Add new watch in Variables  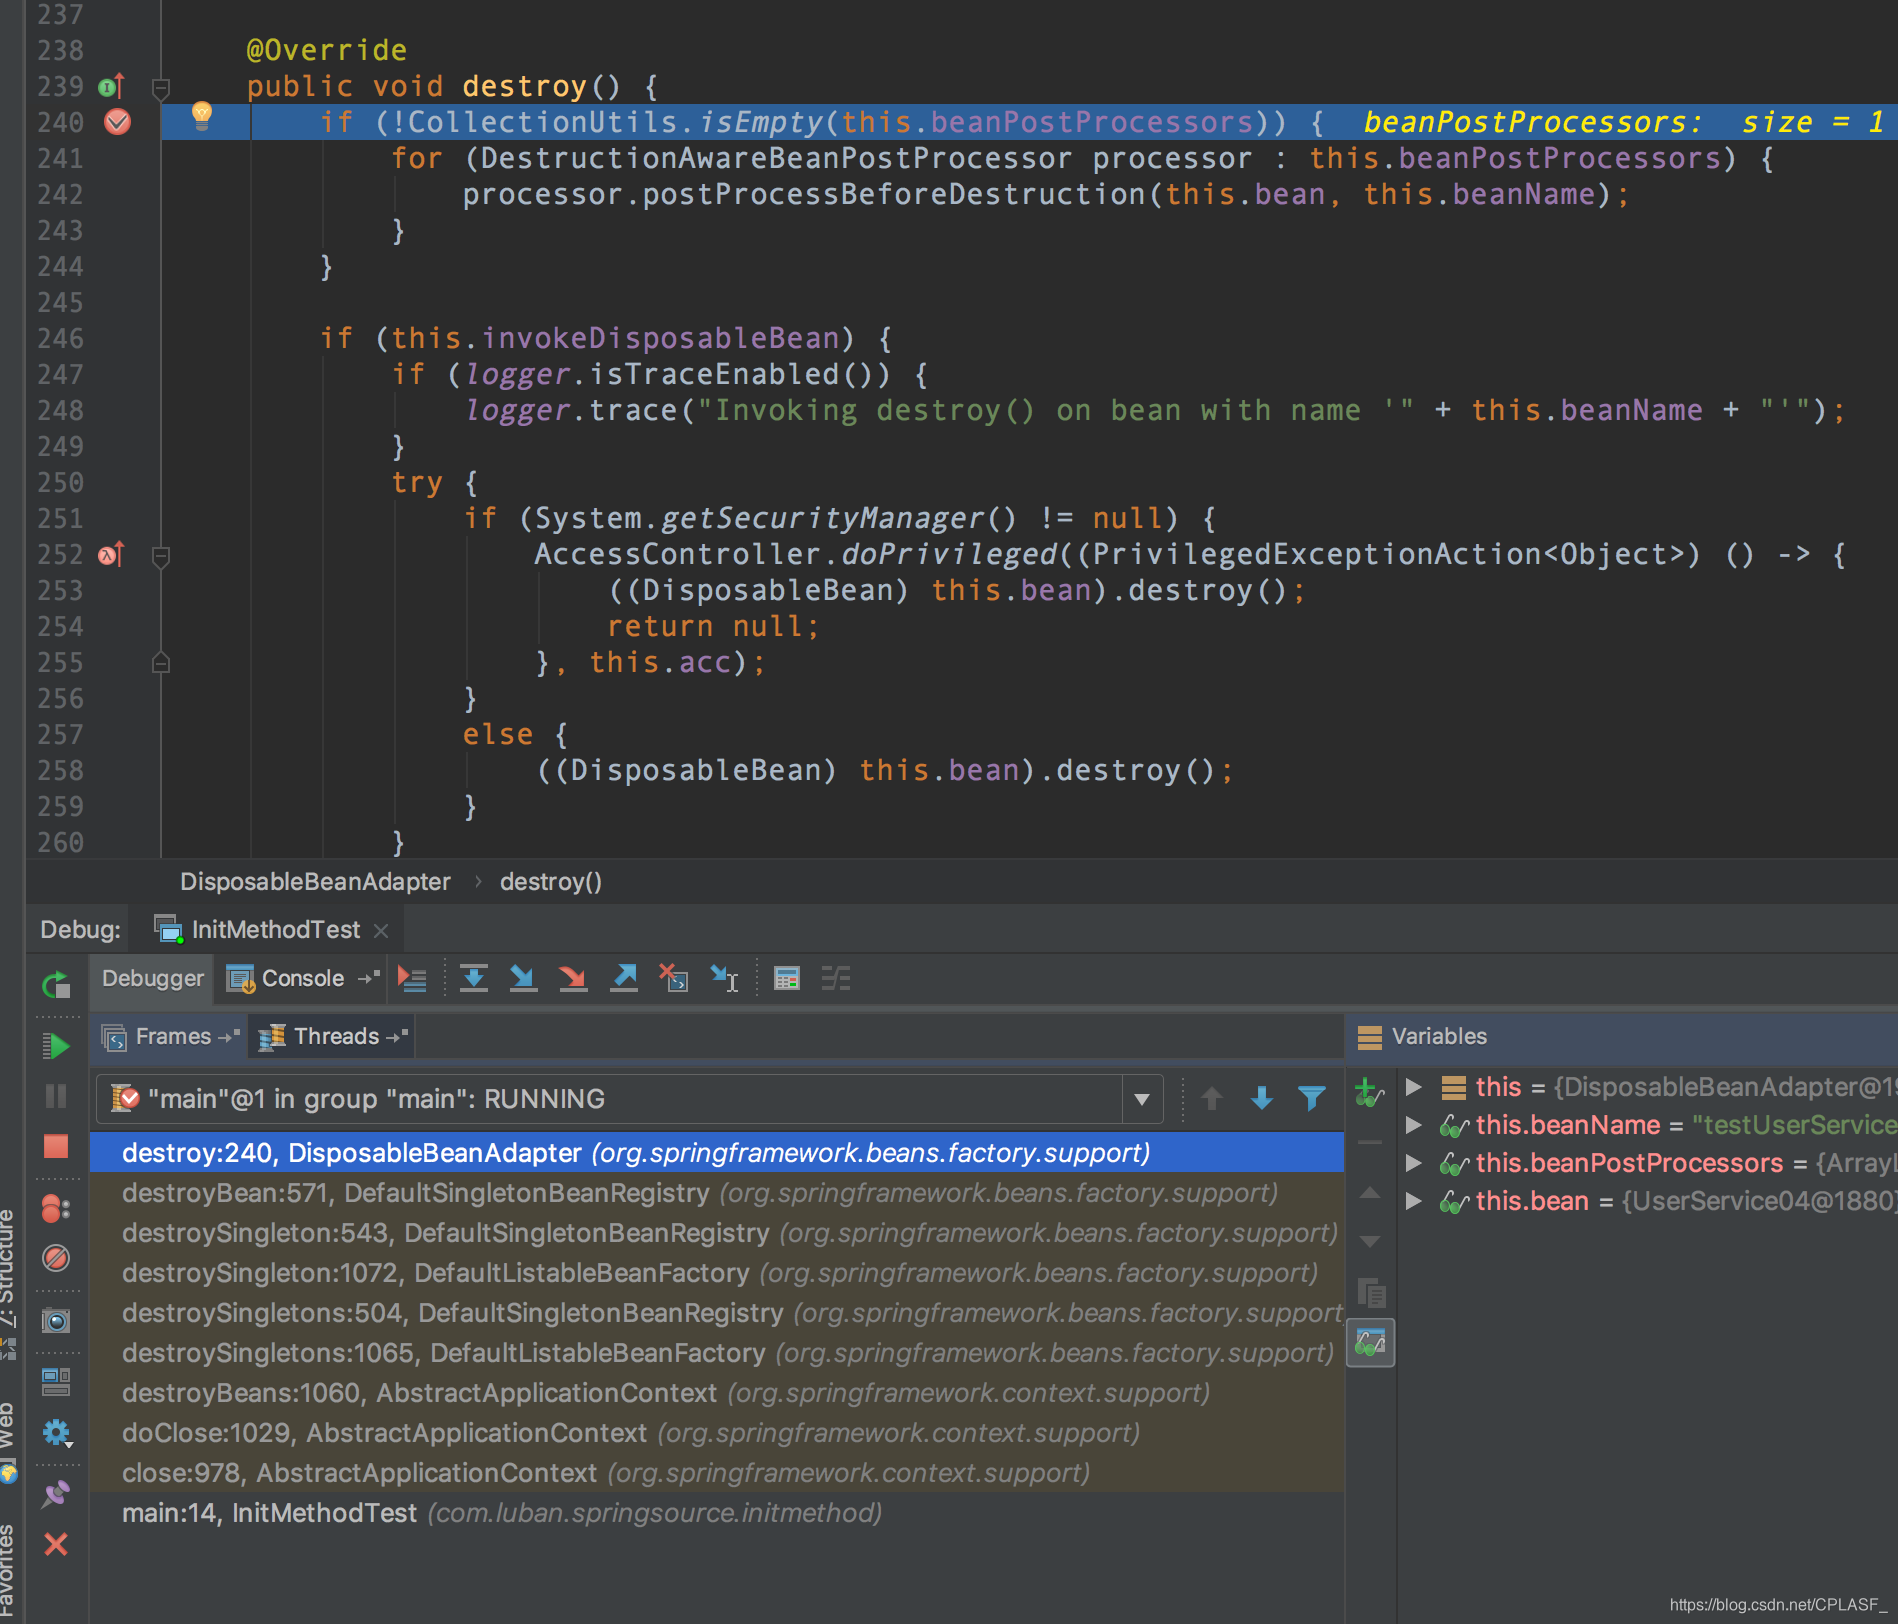click(x=1369, y=1092)
